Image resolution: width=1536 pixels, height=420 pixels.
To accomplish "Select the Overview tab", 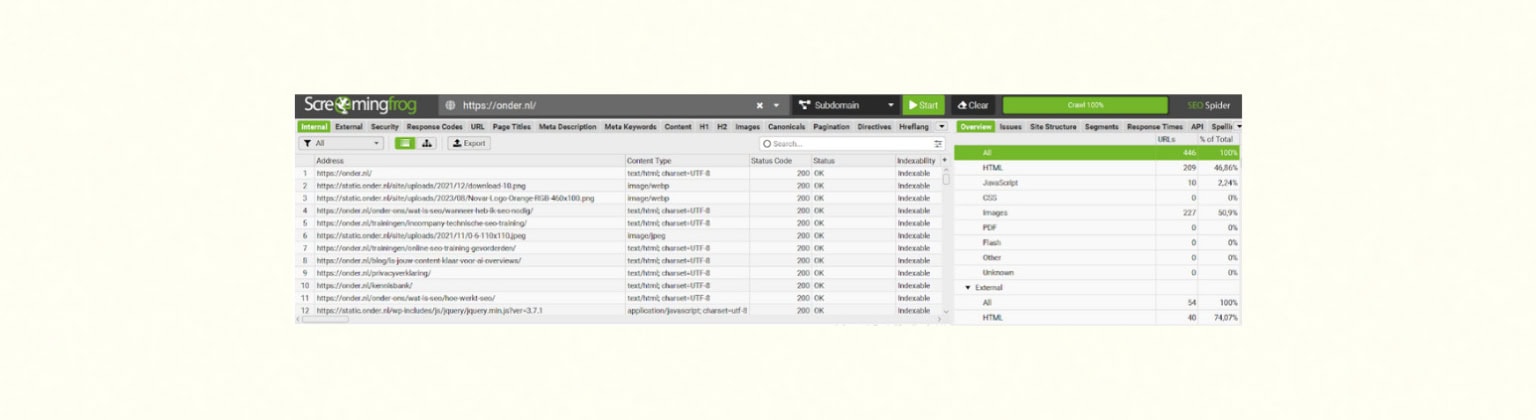I will pos(976,127).
